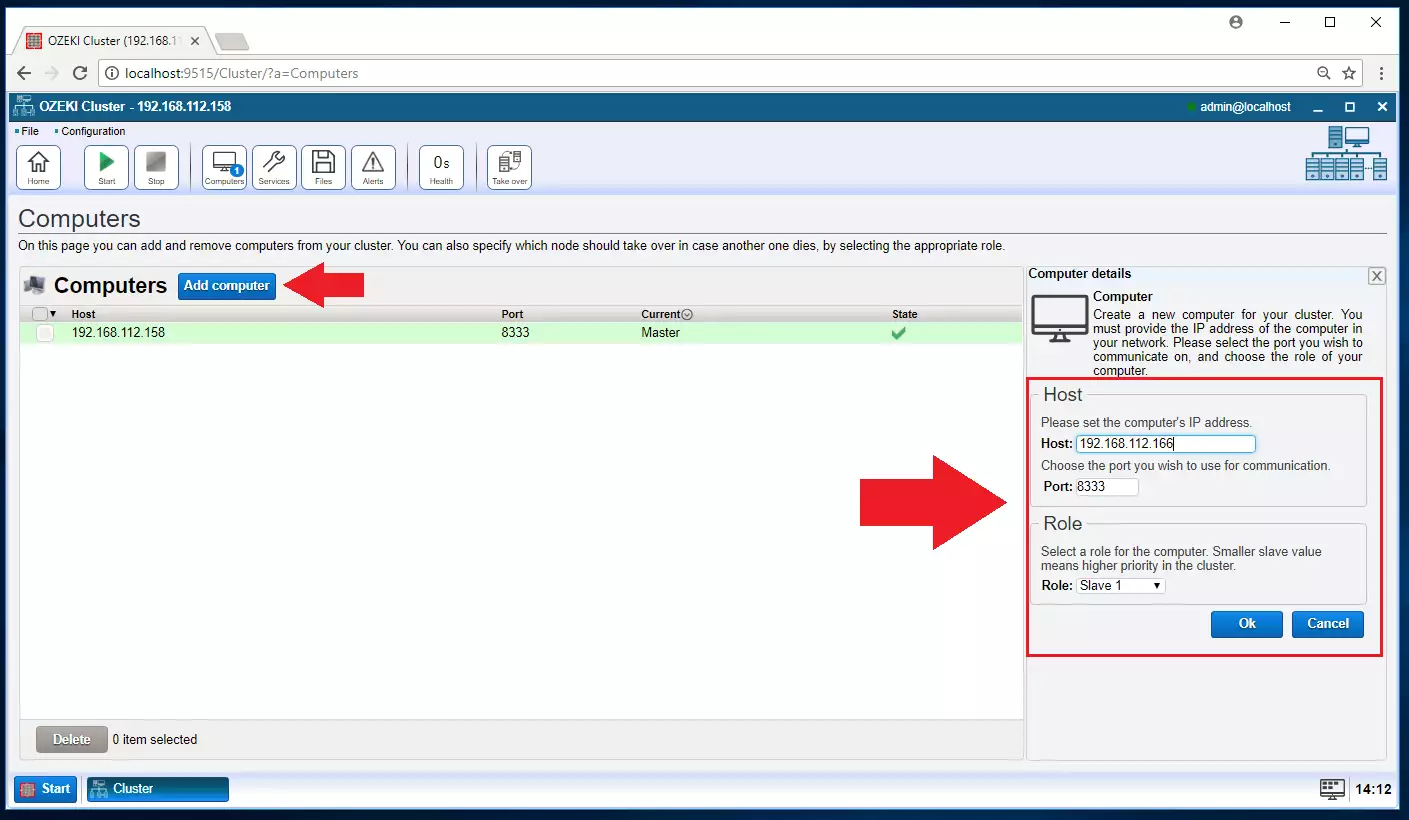Minimize the OZEKI Cluster inner window
This screenshot has height=820, width=1409.
point(1318,107)
